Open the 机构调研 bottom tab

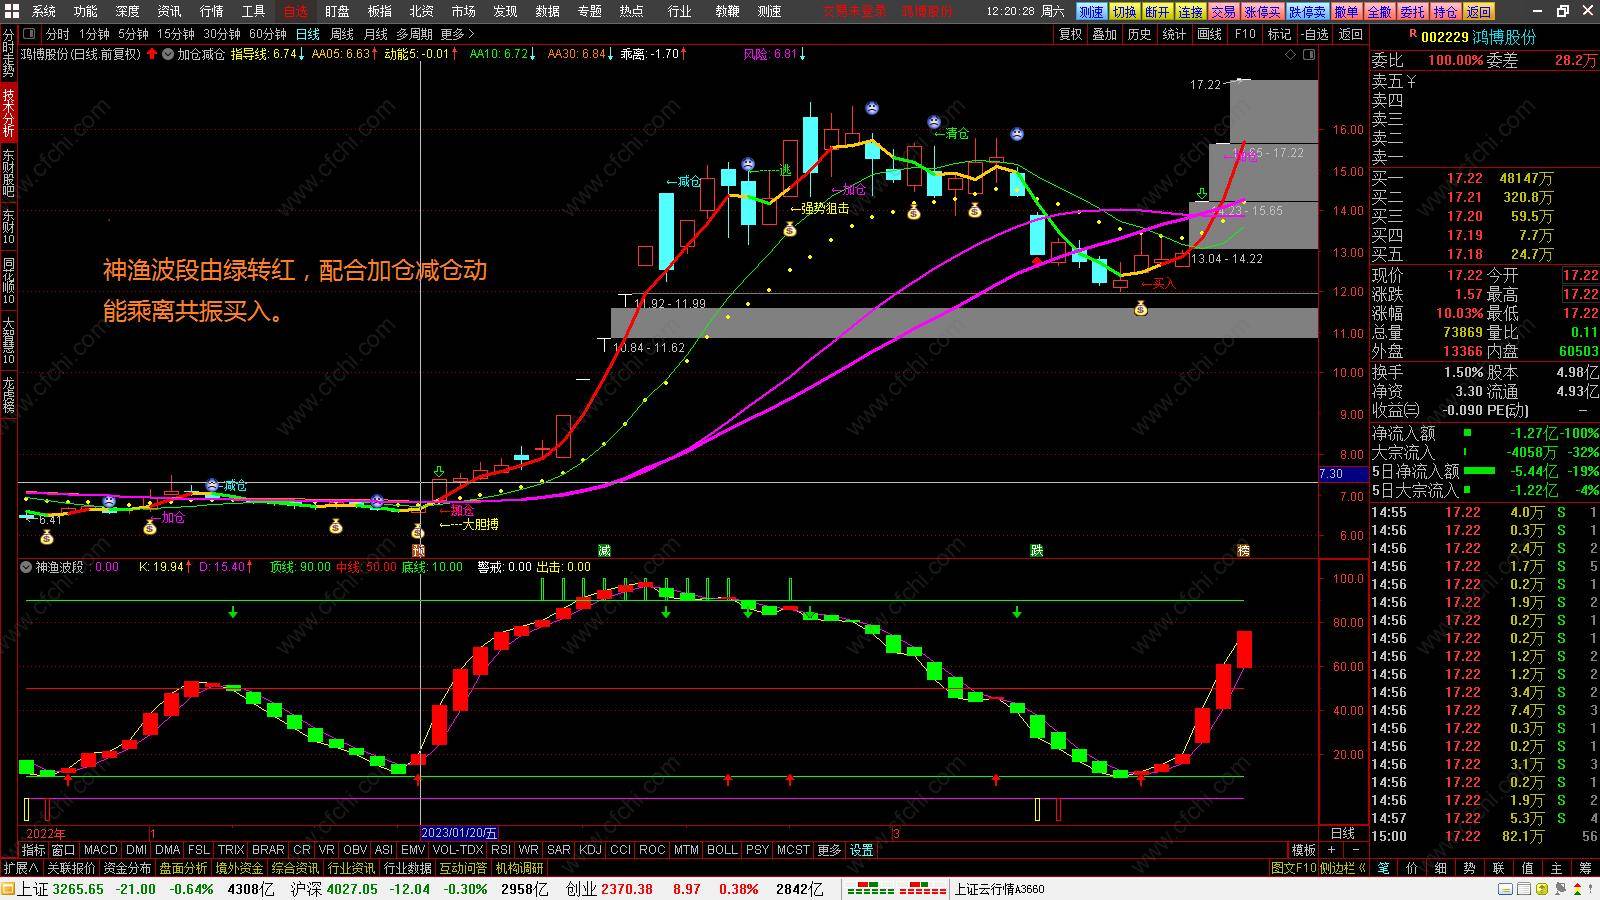520,868
